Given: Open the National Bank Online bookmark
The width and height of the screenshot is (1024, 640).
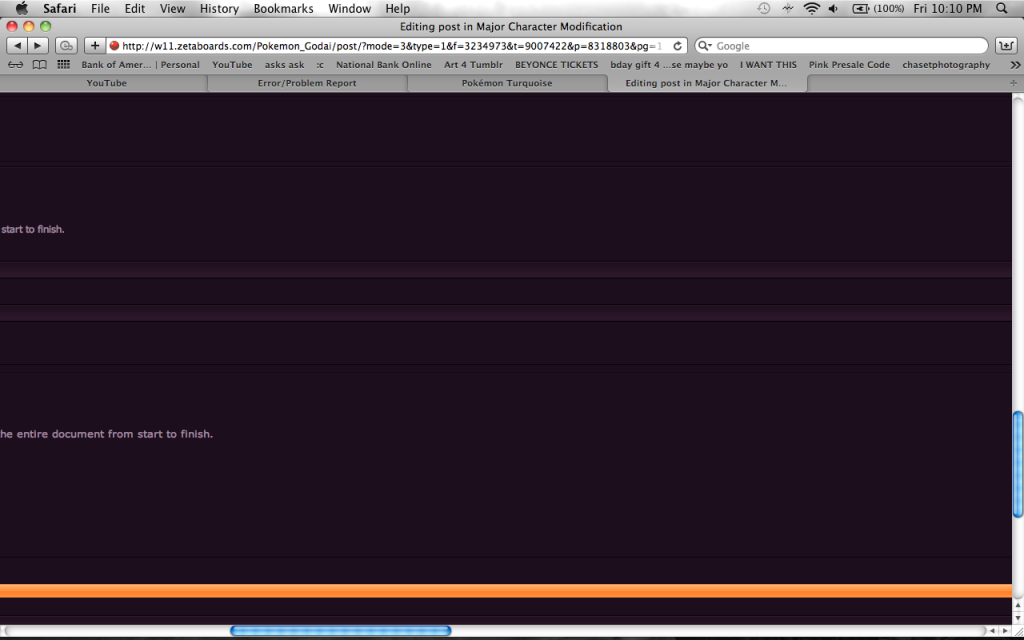Looking at the screenshot, I should coord(383,65).
